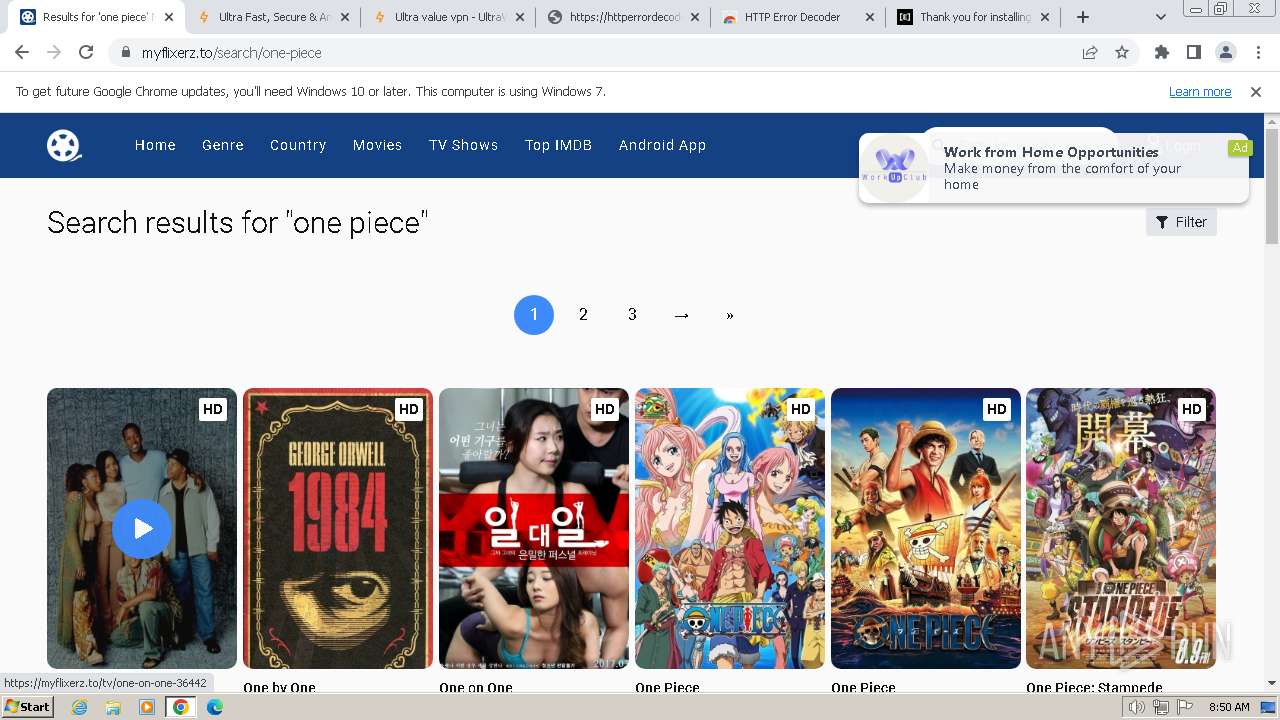Open the Country menu

[298, 145]
